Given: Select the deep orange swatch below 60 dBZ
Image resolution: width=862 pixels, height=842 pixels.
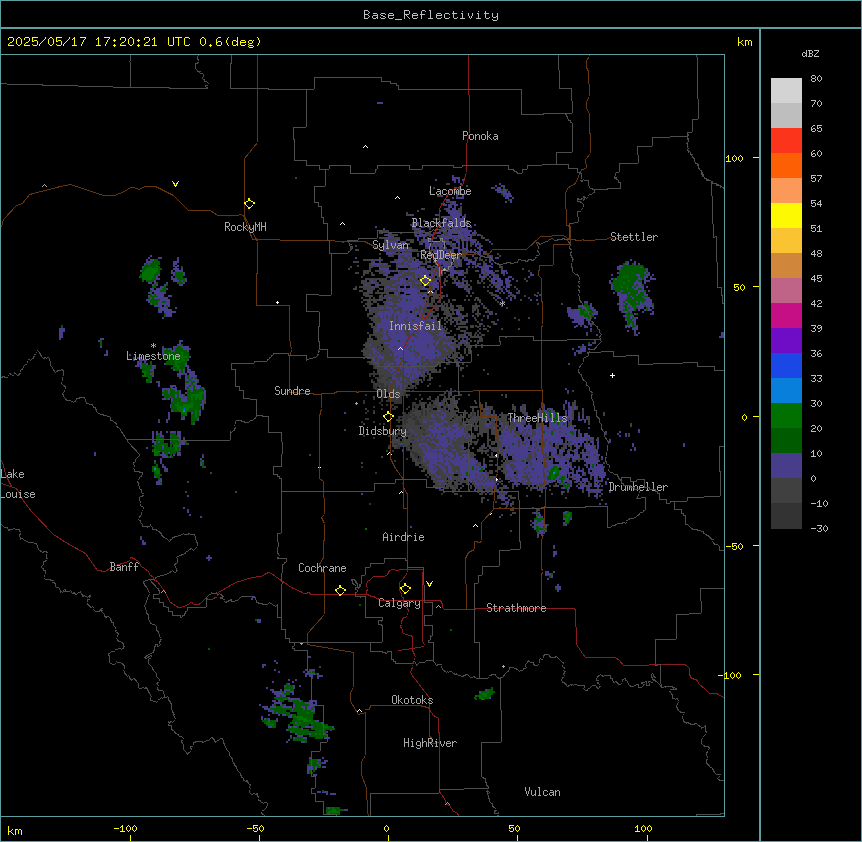Looking at the screenshot, I should point(786,165).
